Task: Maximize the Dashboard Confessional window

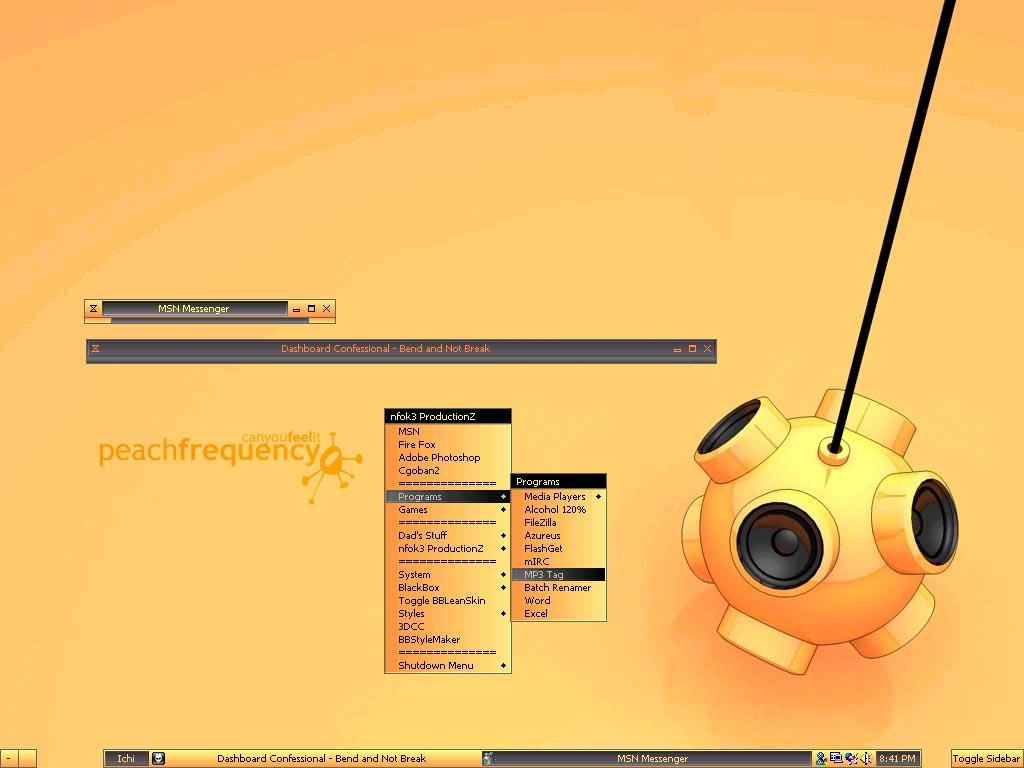Action: [692, 349]
